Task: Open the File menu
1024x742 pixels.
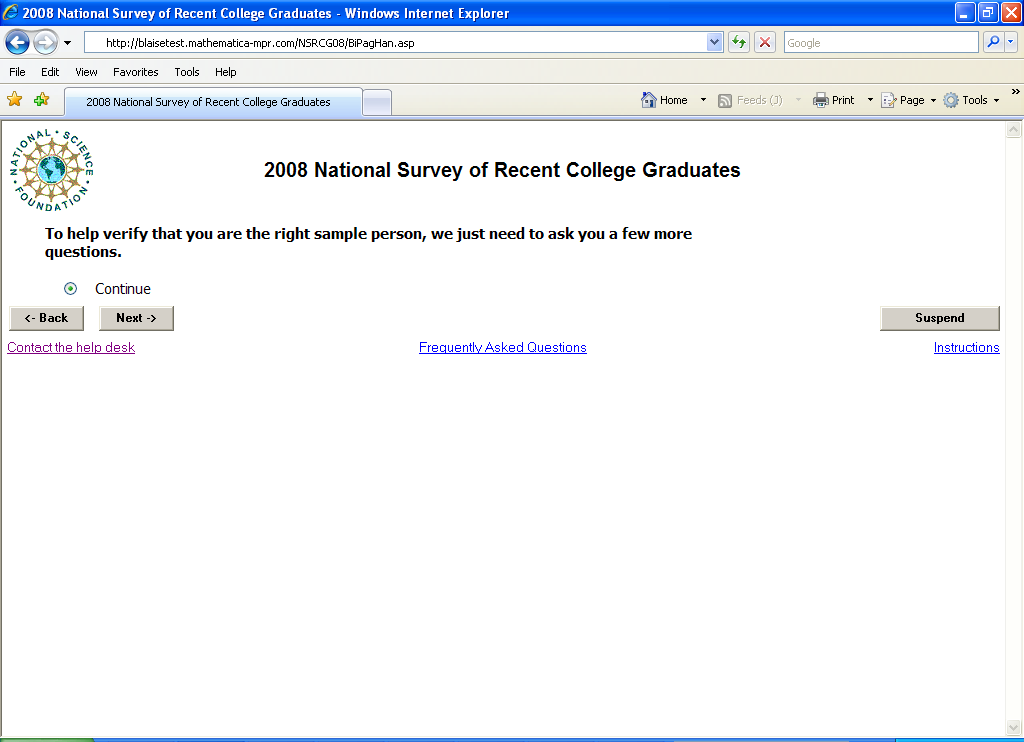Action: click(x=17, y=72)
